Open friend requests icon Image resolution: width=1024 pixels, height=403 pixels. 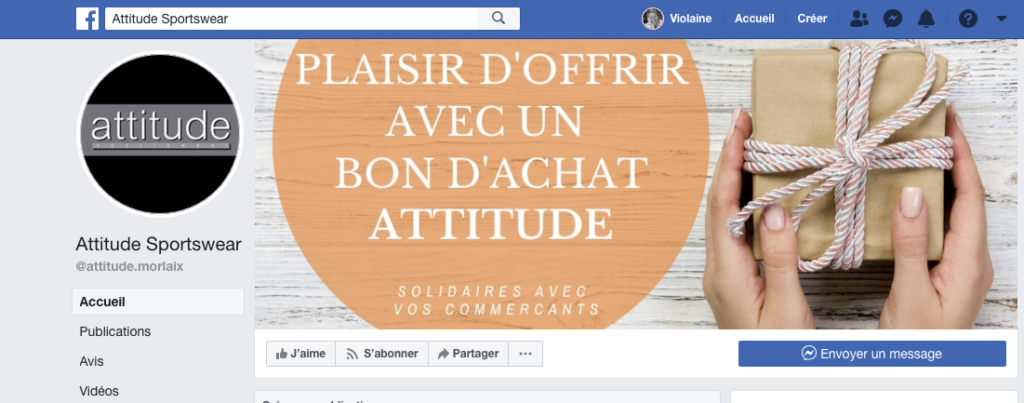pyautogui.click(x=859, y=19)
